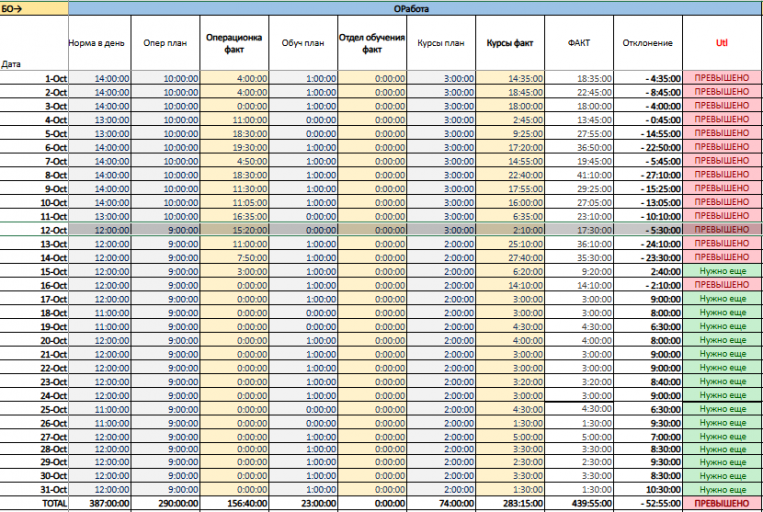The width and height of the screenshot is (763, 512).
Task: Click the red Utl column header
Action: (722, 43)
